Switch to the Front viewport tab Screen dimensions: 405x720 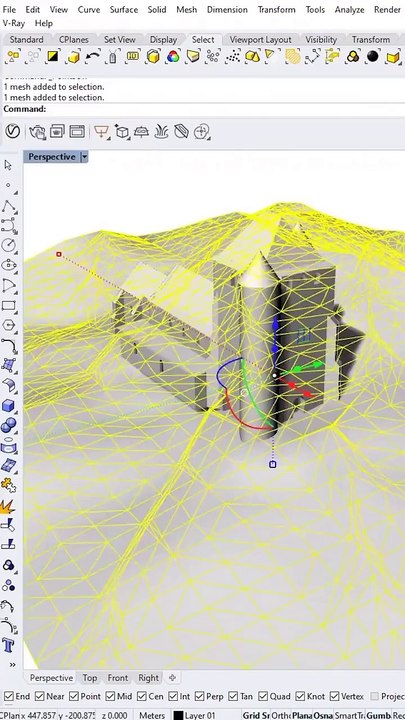(118, 678)
